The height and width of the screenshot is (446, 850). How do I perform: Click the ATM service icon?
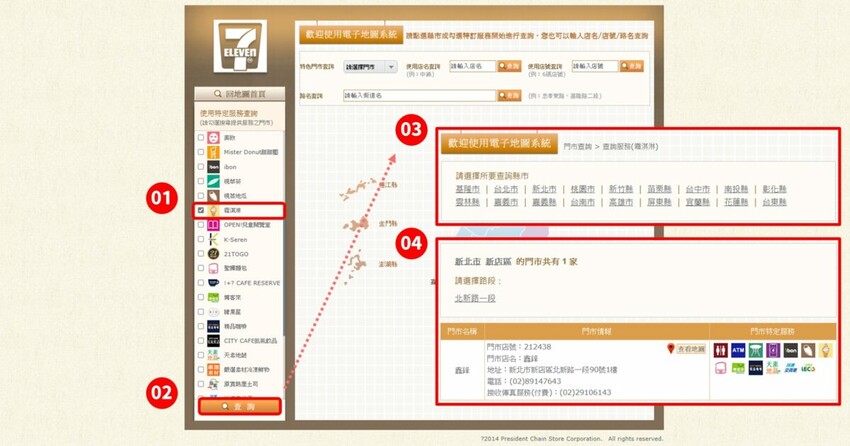738,350
